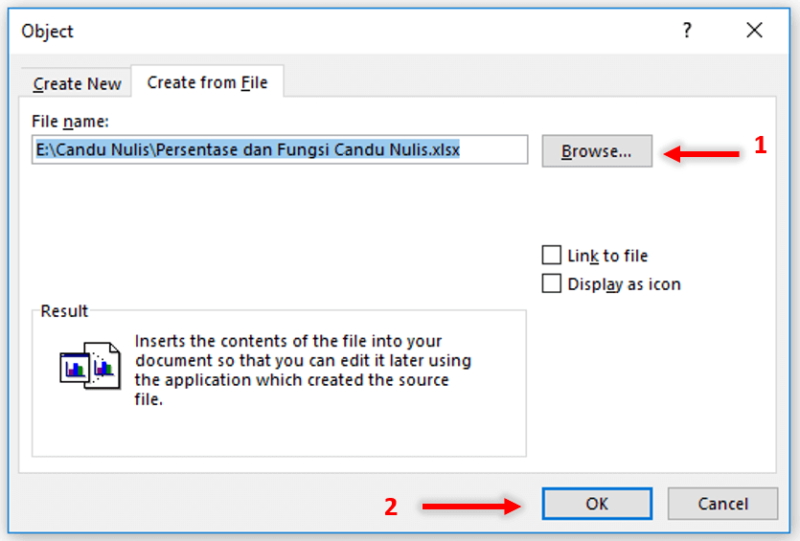Click the File name label

point(70,121)
